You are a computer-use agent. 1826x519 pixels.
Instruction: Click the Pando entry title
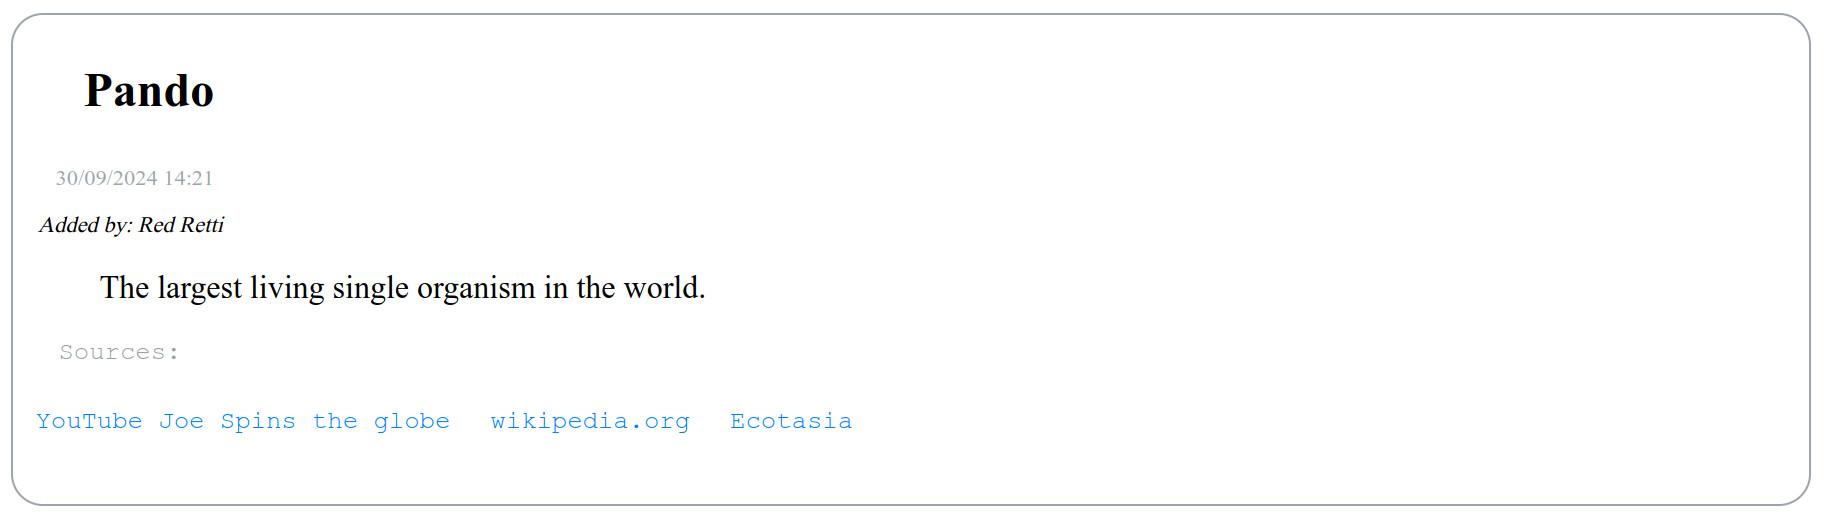[149, 91]
